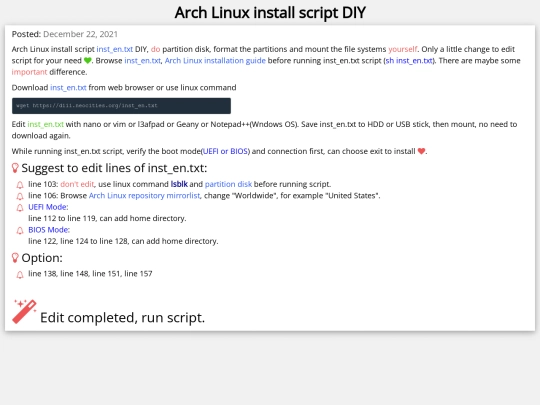This screenshot has width=540, height=405.
Task: Click "Suggest to edit lines of inst_en.txt:" heading
Action: click(114, 168)
